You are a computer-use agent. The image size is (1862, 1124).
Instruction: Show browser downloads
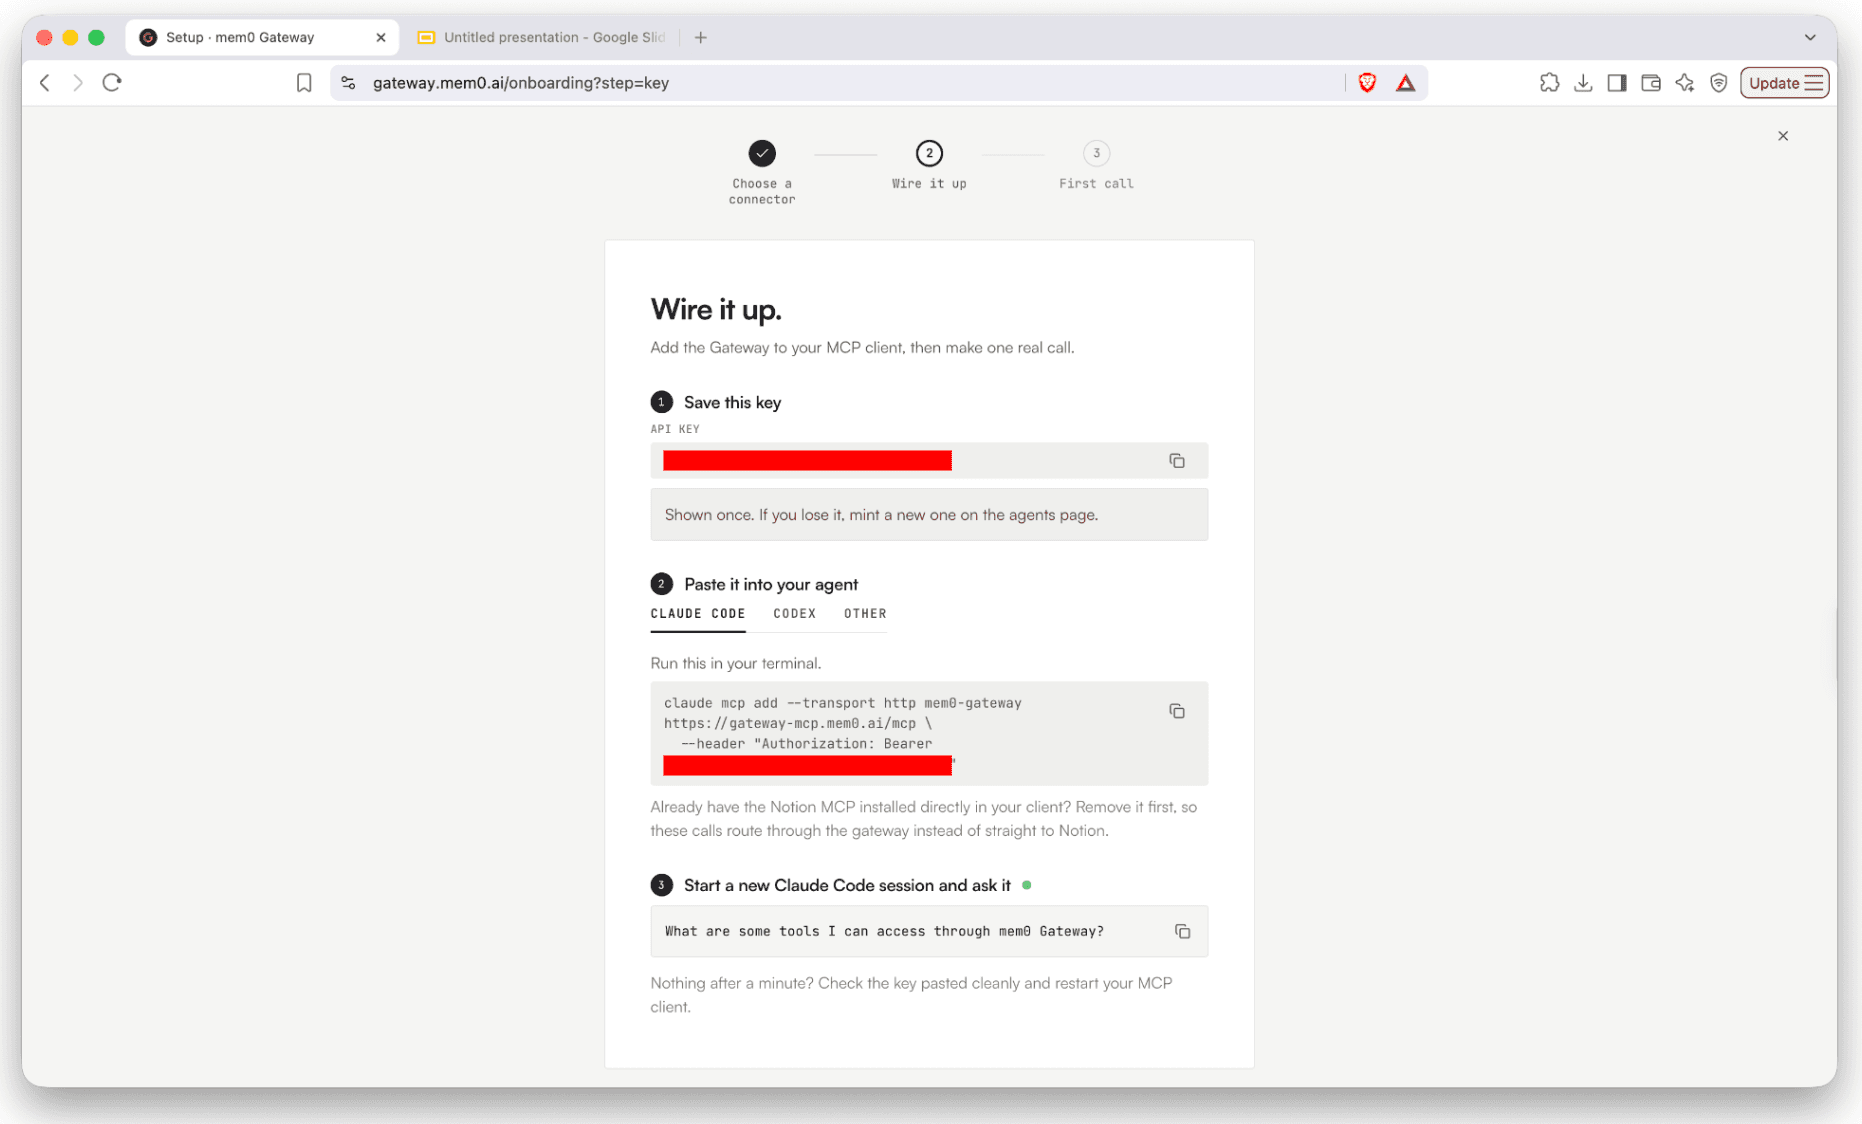pos(1583,83)
